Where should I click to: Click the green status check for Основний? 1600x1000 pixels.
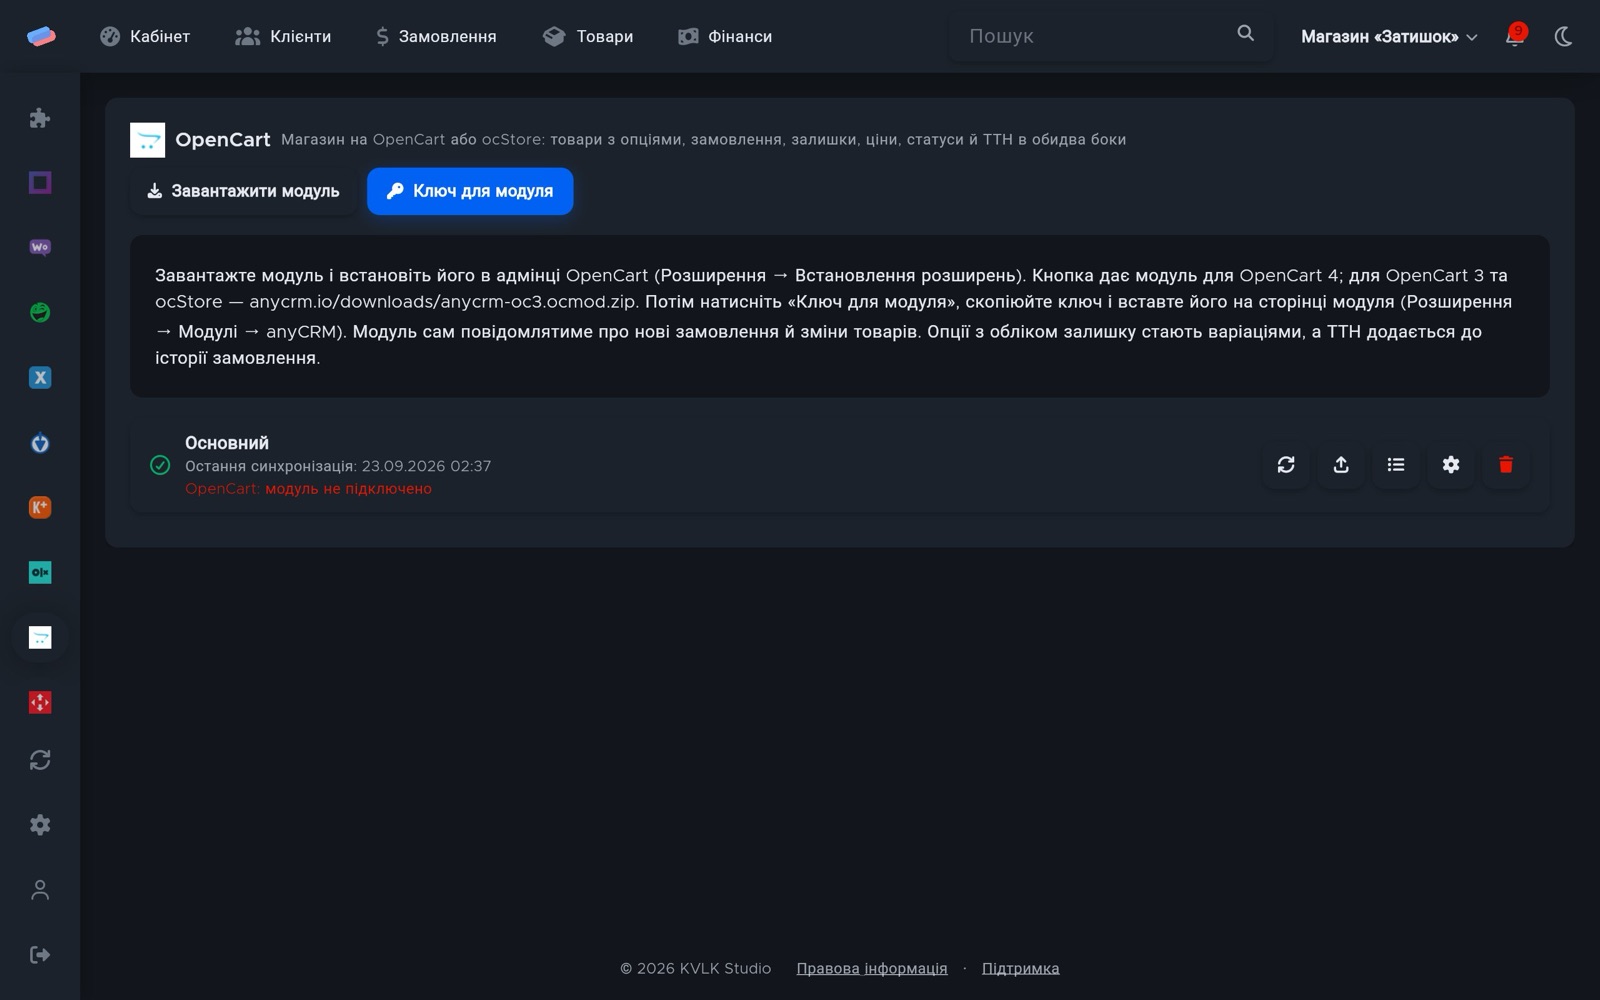click(160, 465)
